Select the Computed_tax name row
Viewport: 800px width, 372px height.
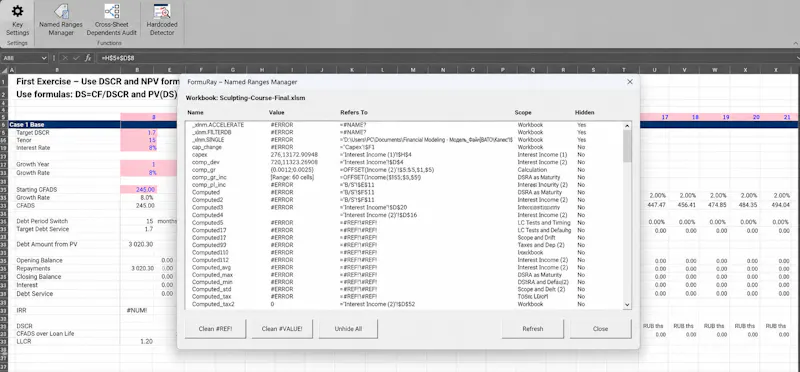pos(404,296)
